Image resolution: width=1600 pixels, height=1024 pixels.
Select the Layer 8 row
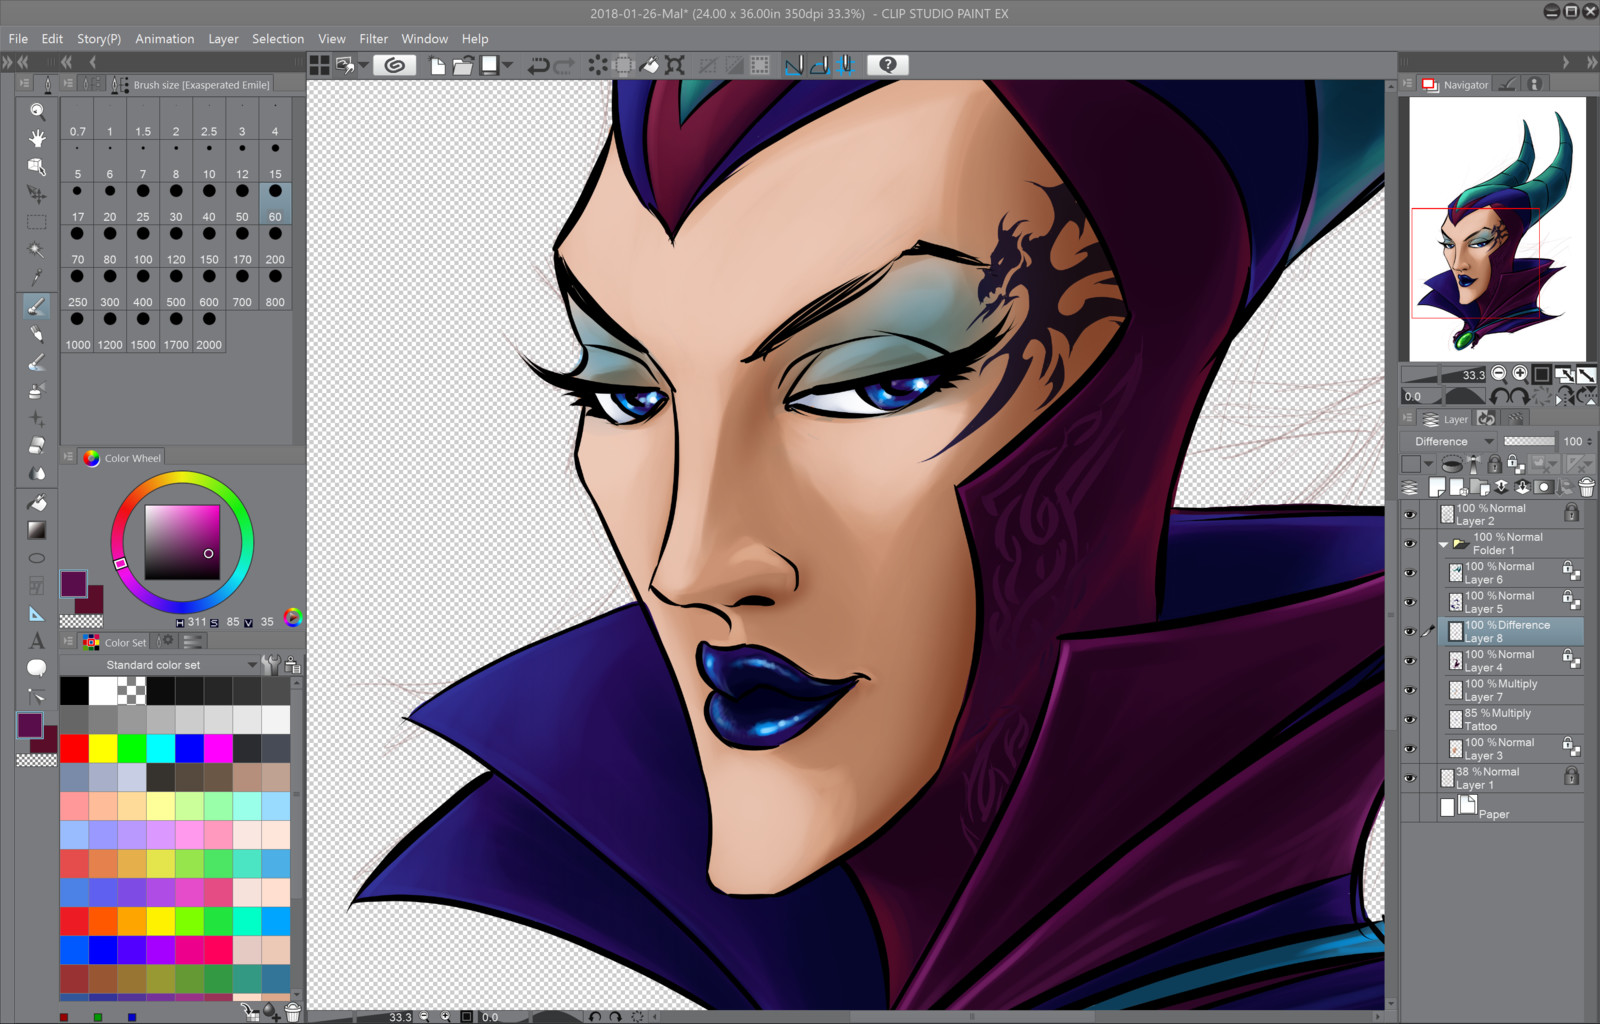click(x=1510, y=631)
